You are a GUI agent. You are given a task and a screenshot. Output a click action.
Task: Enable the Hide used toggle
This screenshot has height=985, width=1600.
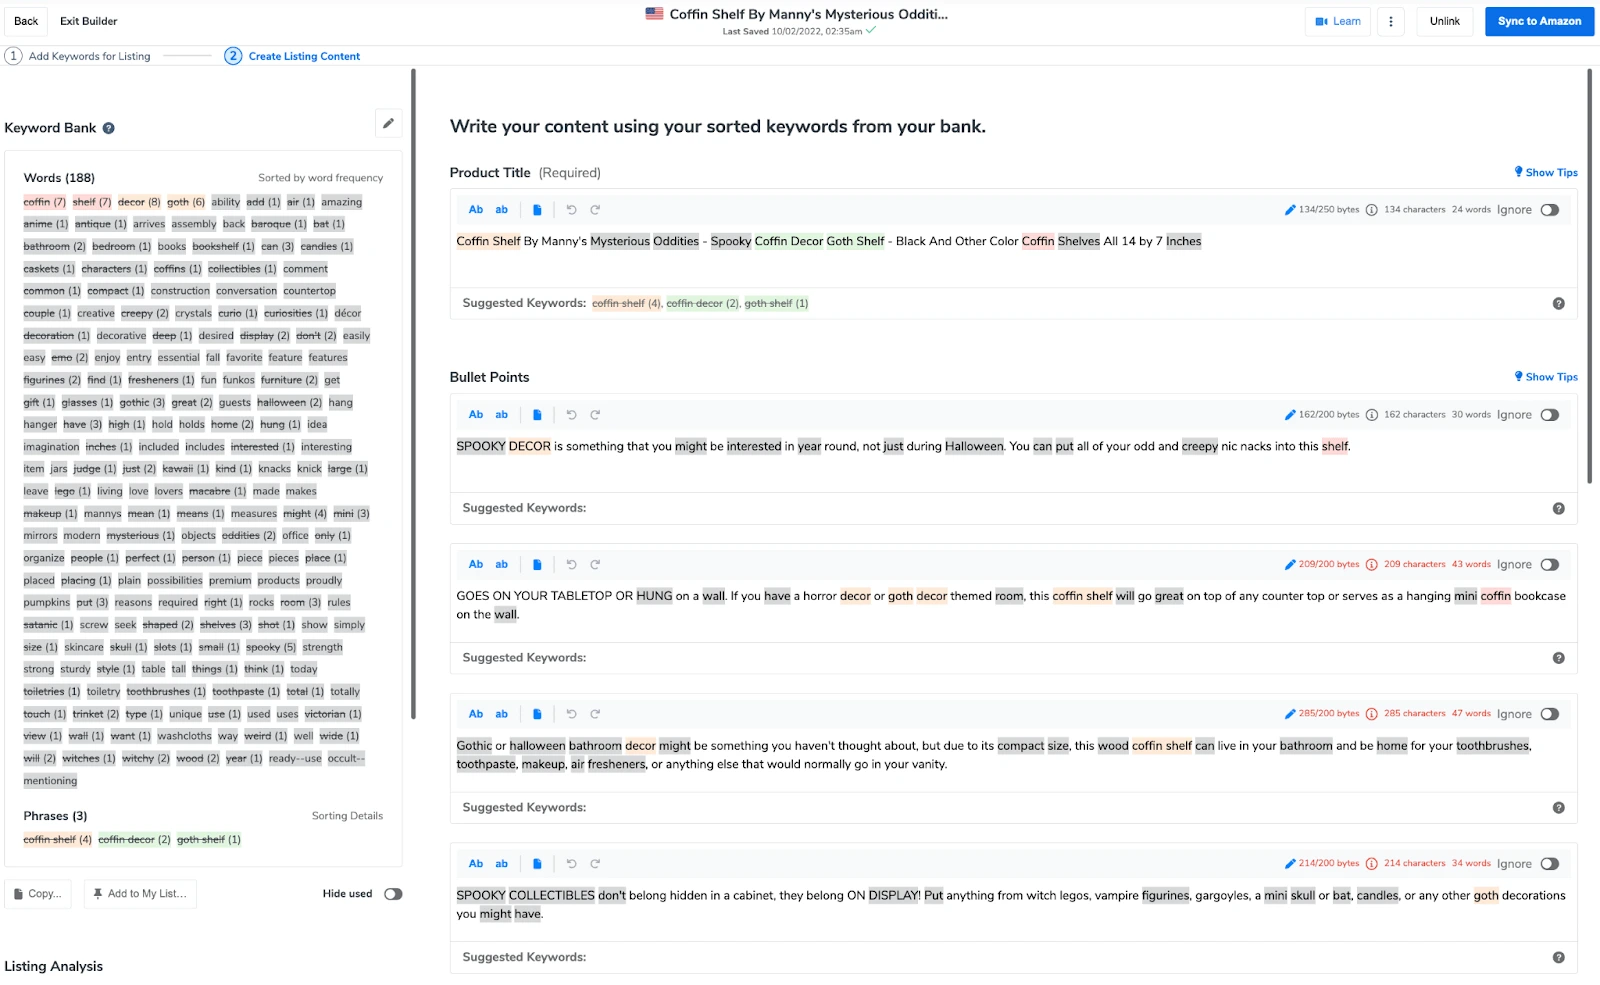point(392,893)
